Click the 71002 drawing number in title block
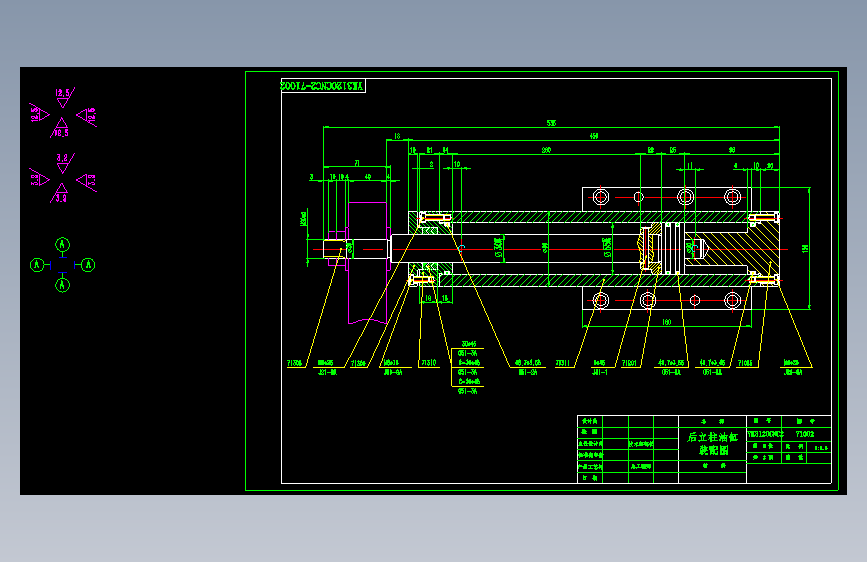867x562 pixels. (805, 434)
